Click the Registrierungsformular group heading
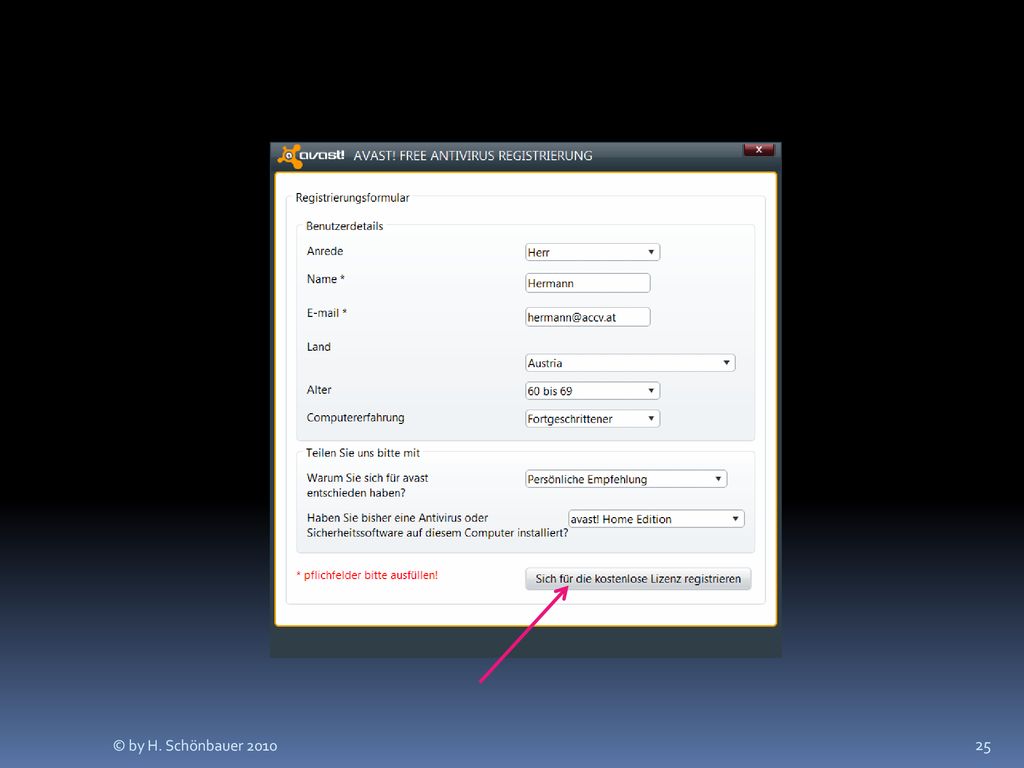Image resolution: width=1024 pixels, height=768 pixels. (x=352, y=198)
